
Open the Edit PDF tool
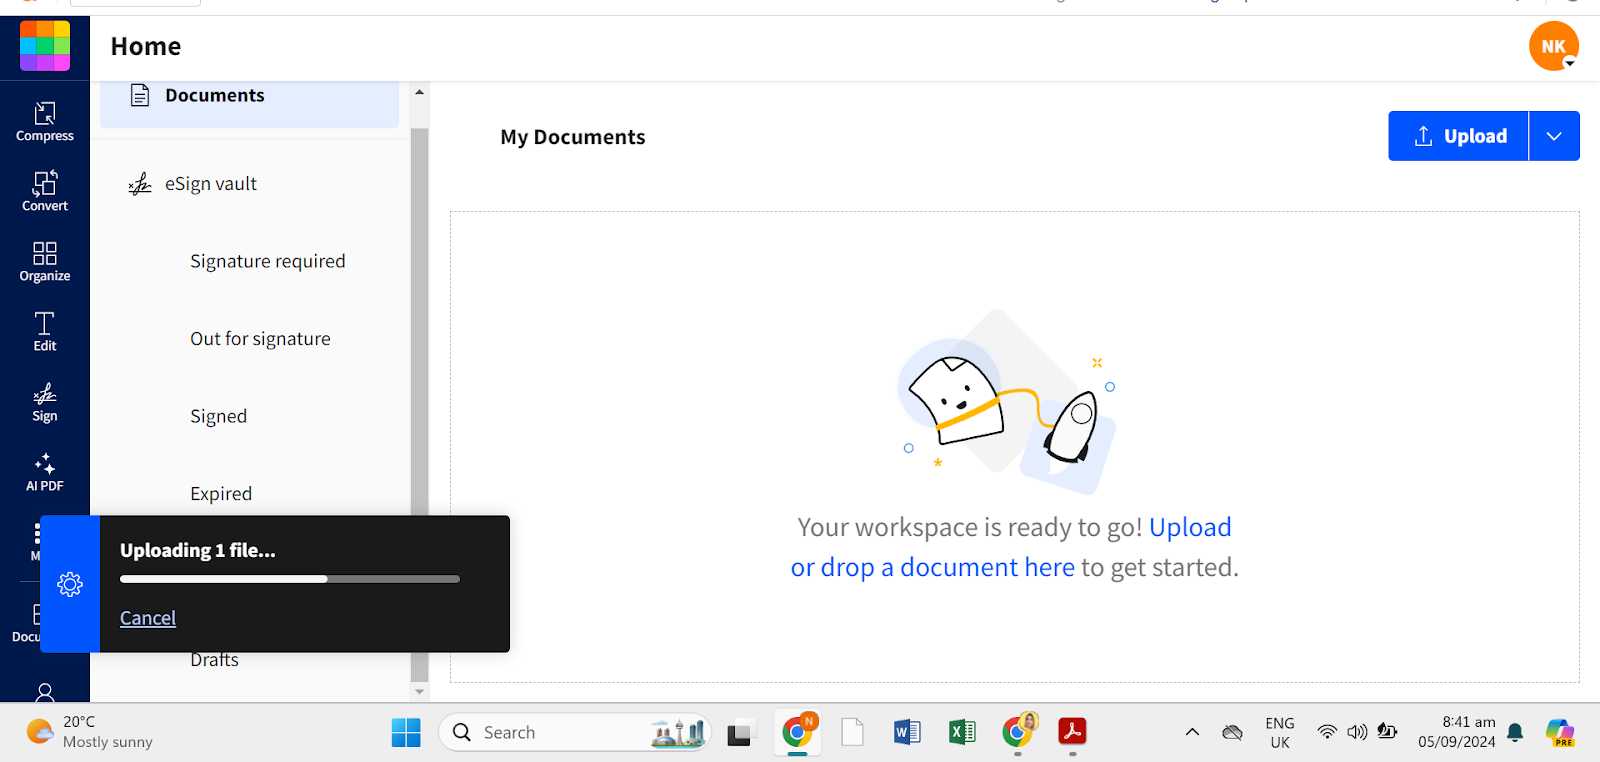pyautogui.click(x=45, y=332)
